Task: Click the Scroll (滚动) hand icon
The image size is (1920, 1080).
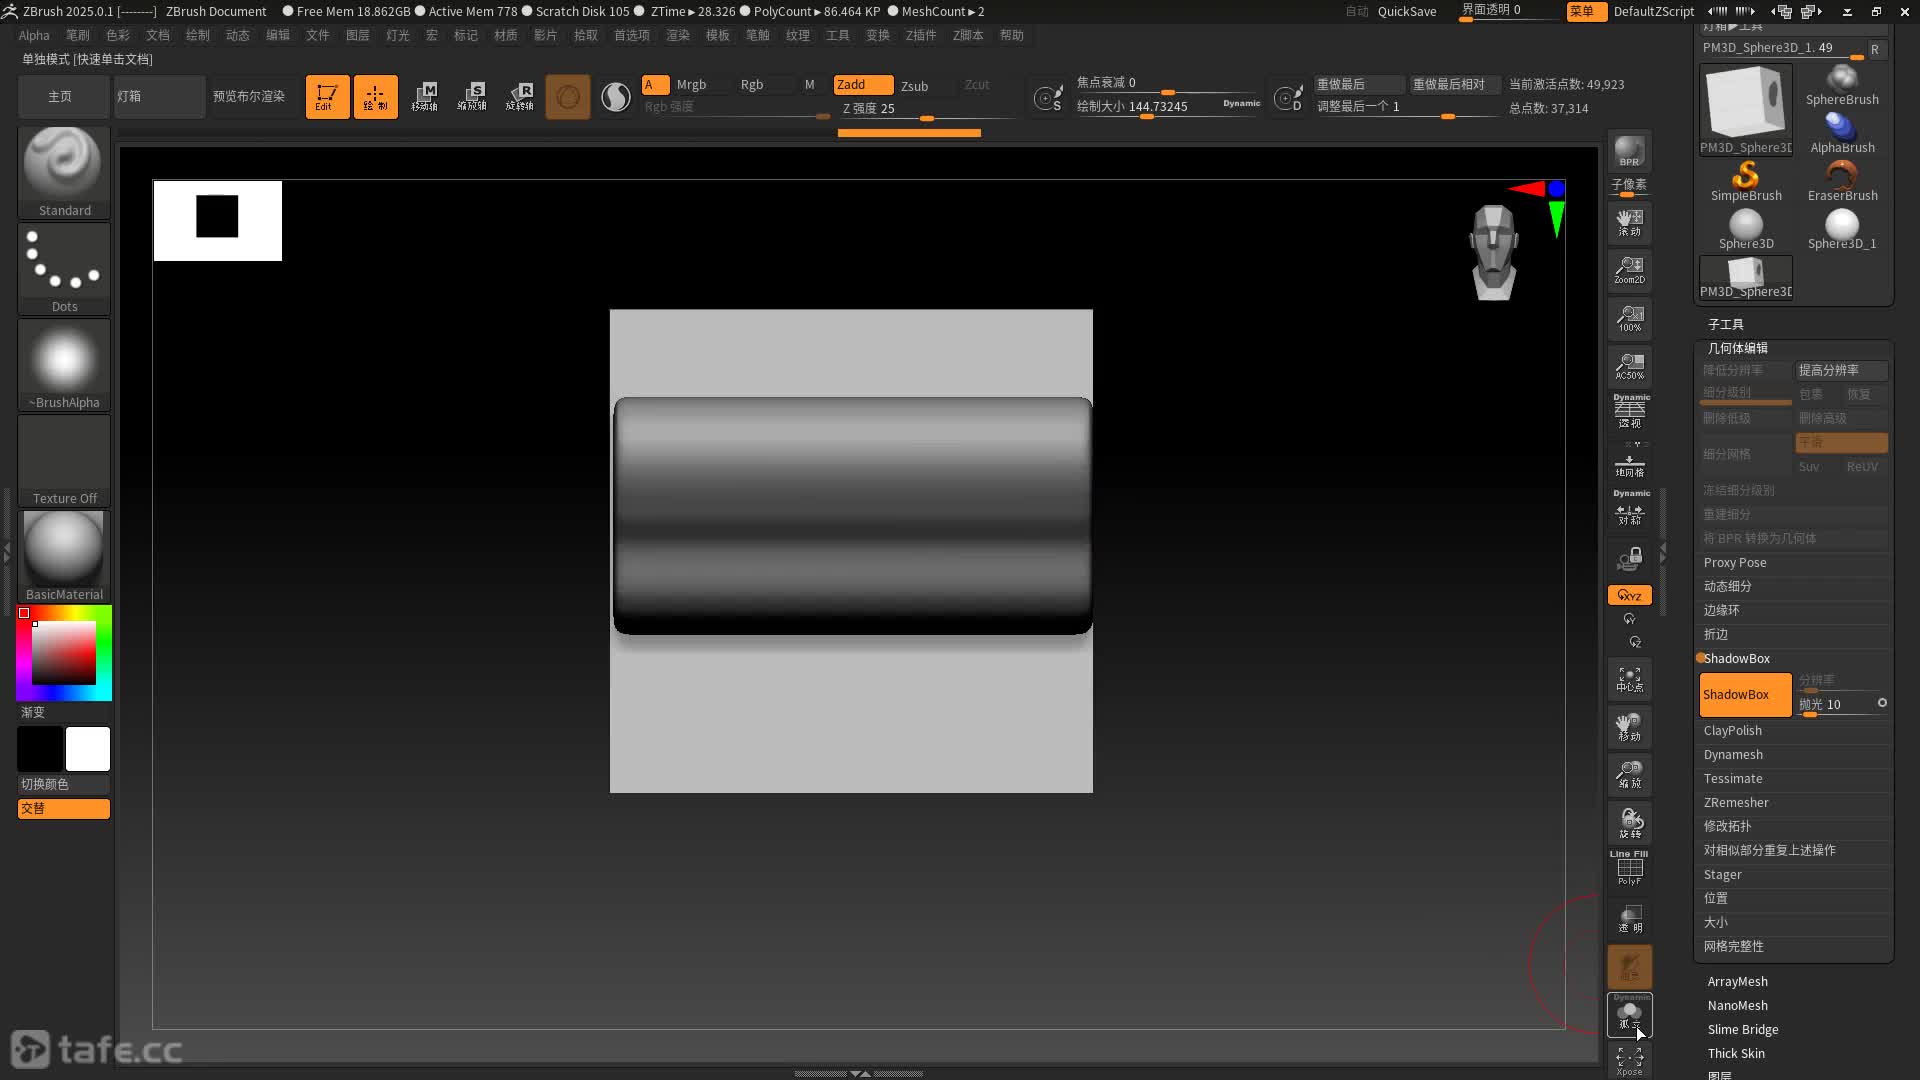Action: point(1629,222)
